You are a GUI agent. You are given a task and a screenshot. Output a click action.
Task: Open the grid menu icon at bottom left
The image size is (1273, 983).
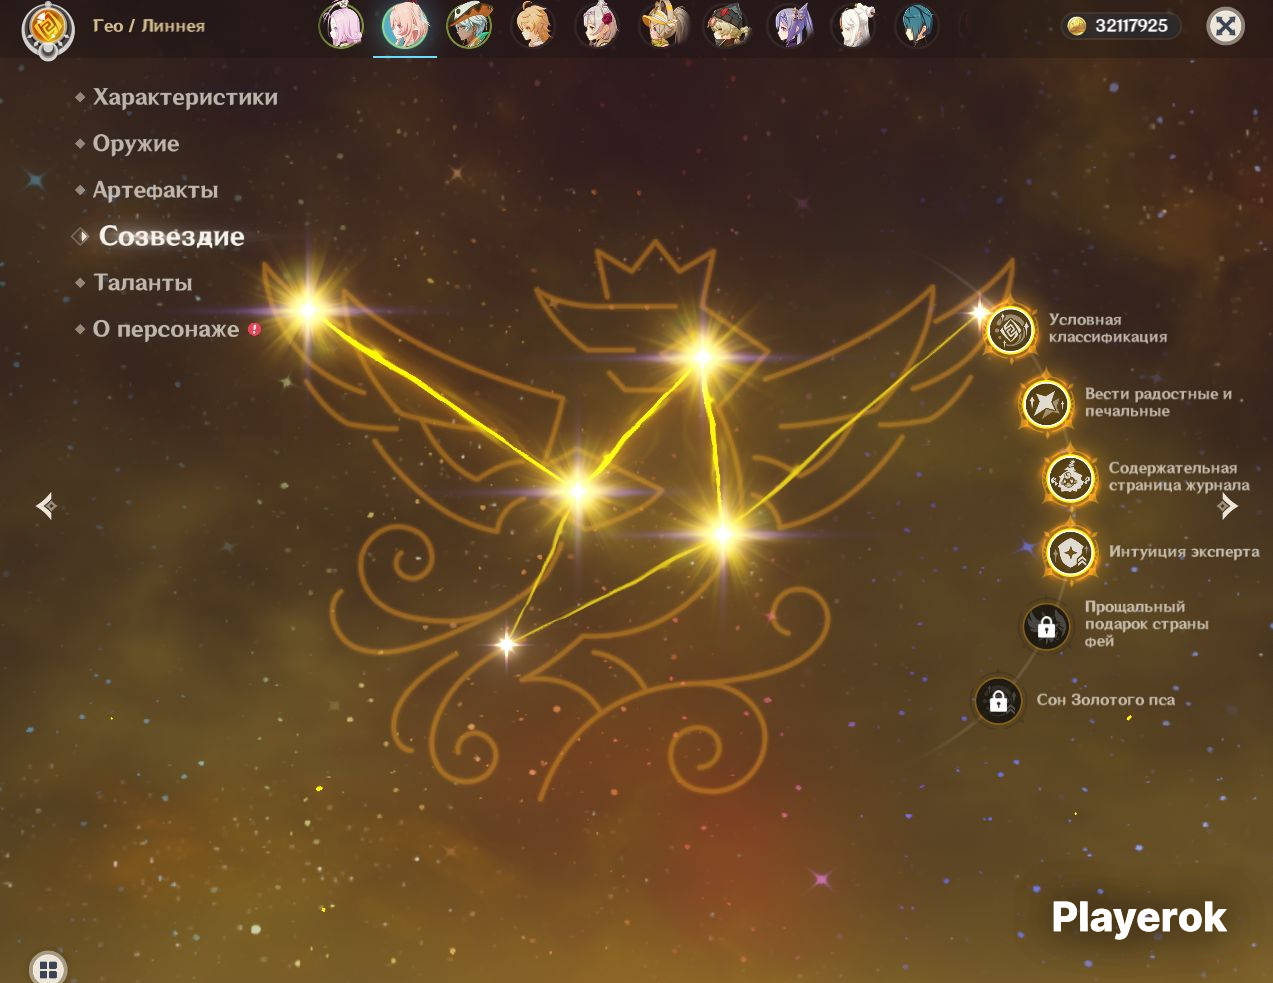pyautogui.click(x=48, y=968)
